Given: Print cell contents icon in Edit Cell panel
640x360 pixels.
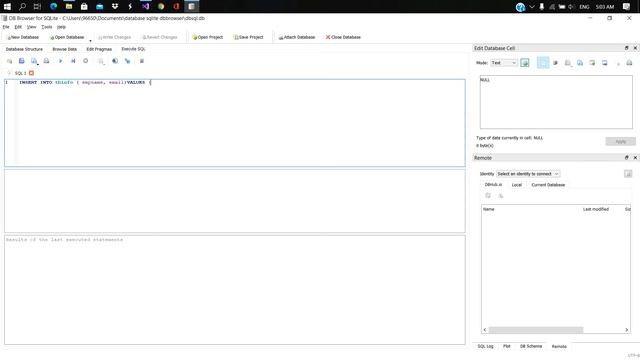Looking at the screenshot, I should pos(629,63).
